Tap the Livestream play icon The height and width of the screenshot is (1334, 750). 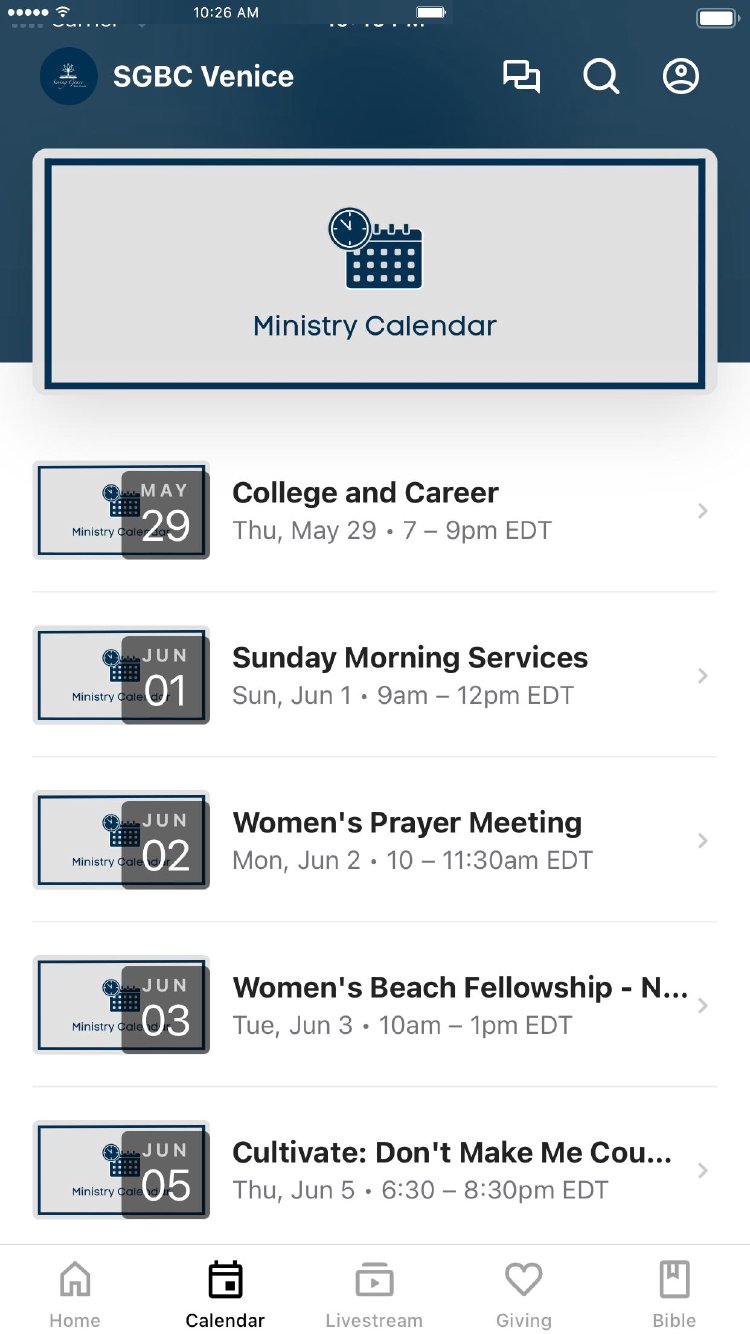(374, 1280)
